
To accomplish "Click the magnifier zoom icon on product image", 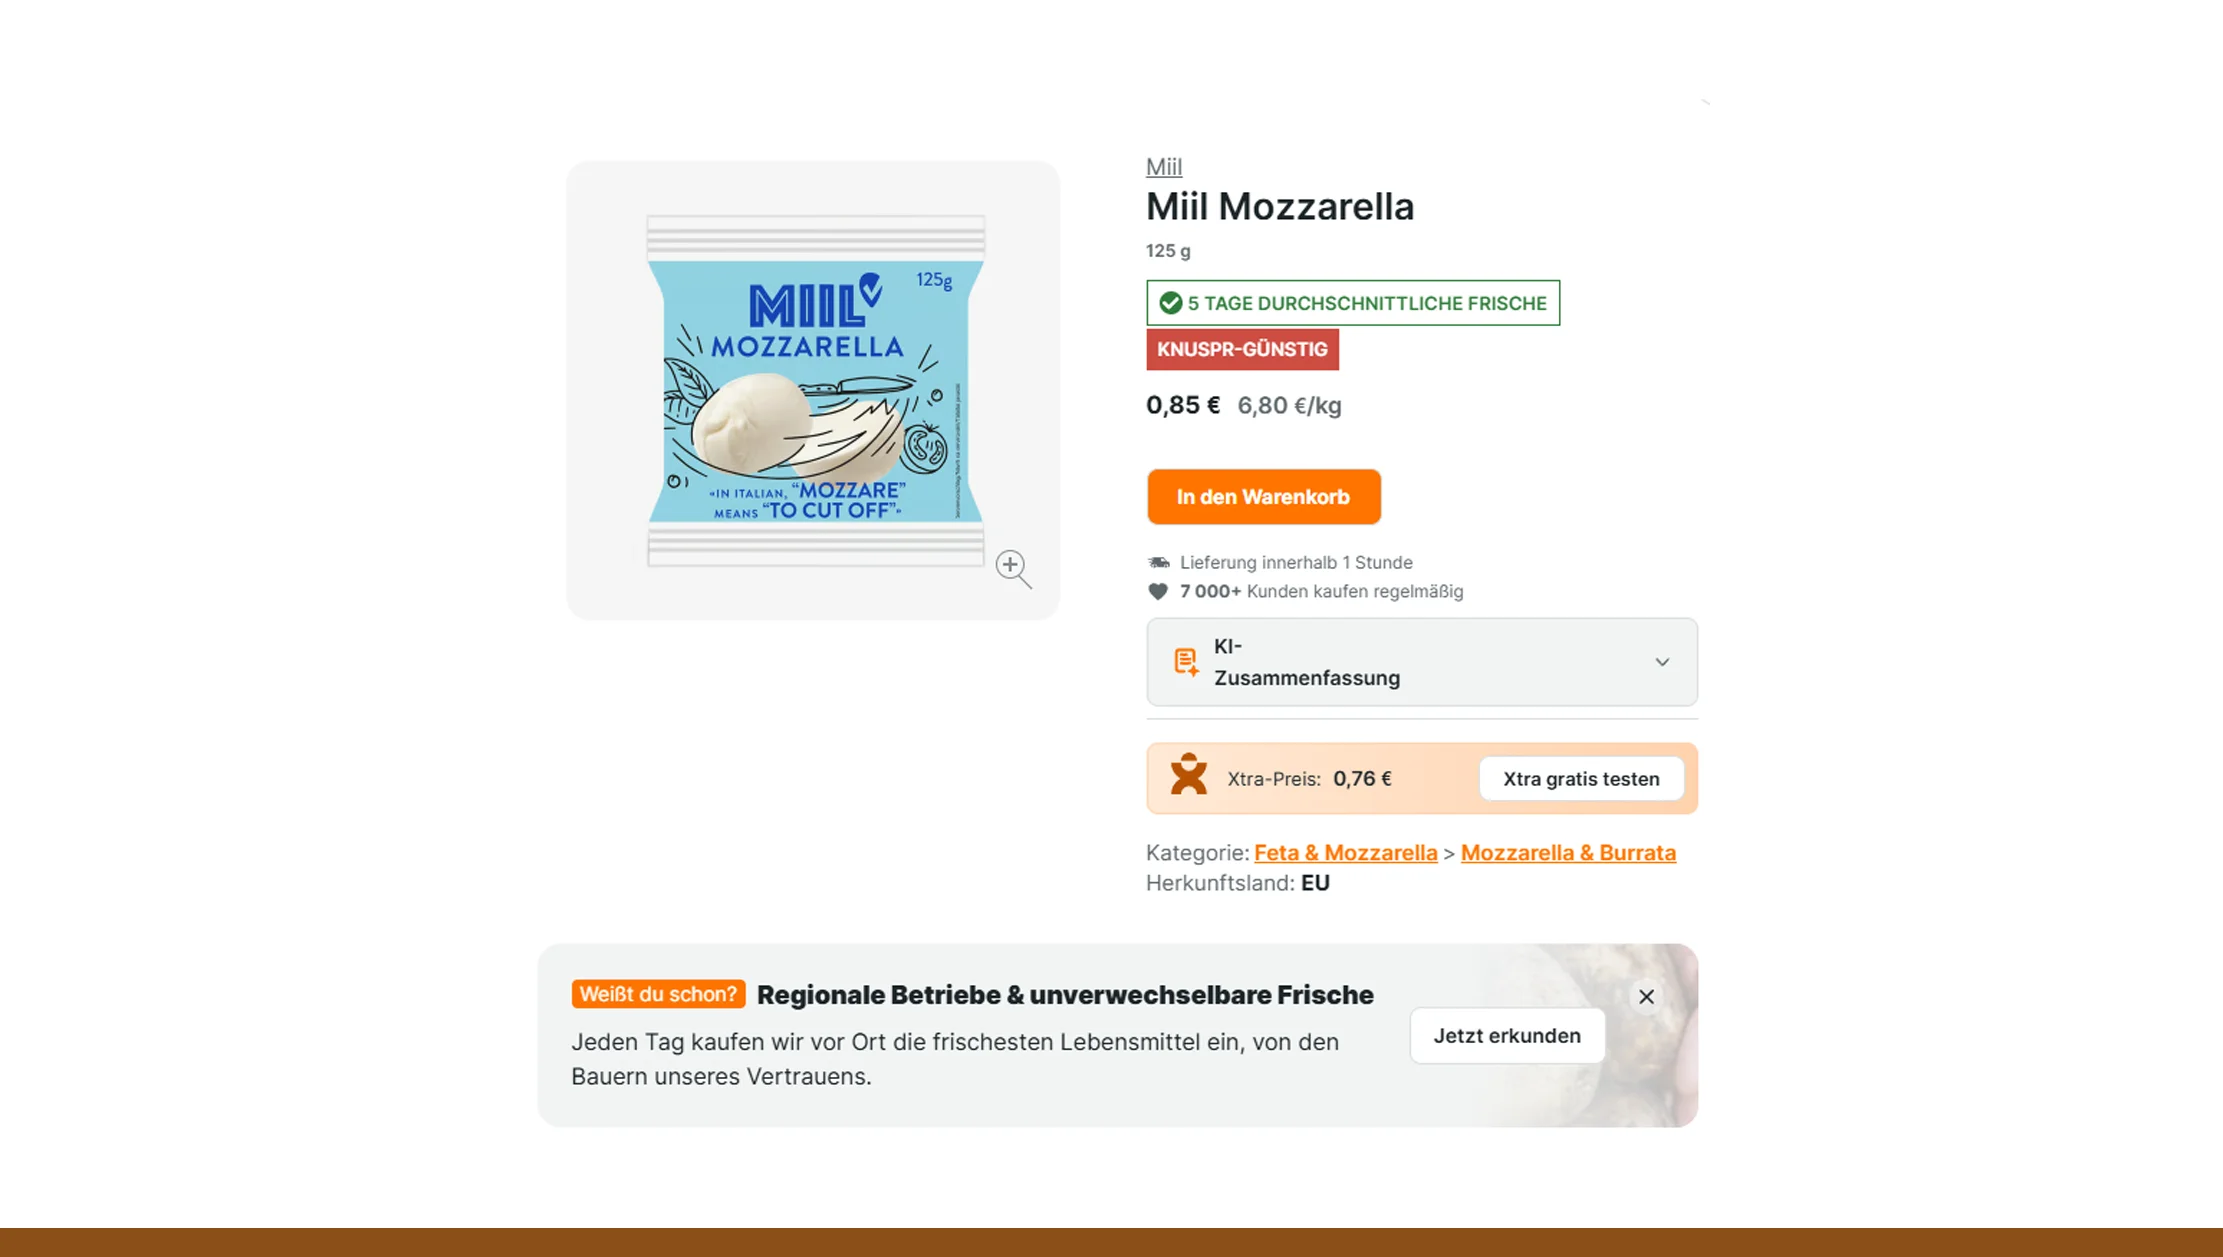I will (x=1013, y=568).
